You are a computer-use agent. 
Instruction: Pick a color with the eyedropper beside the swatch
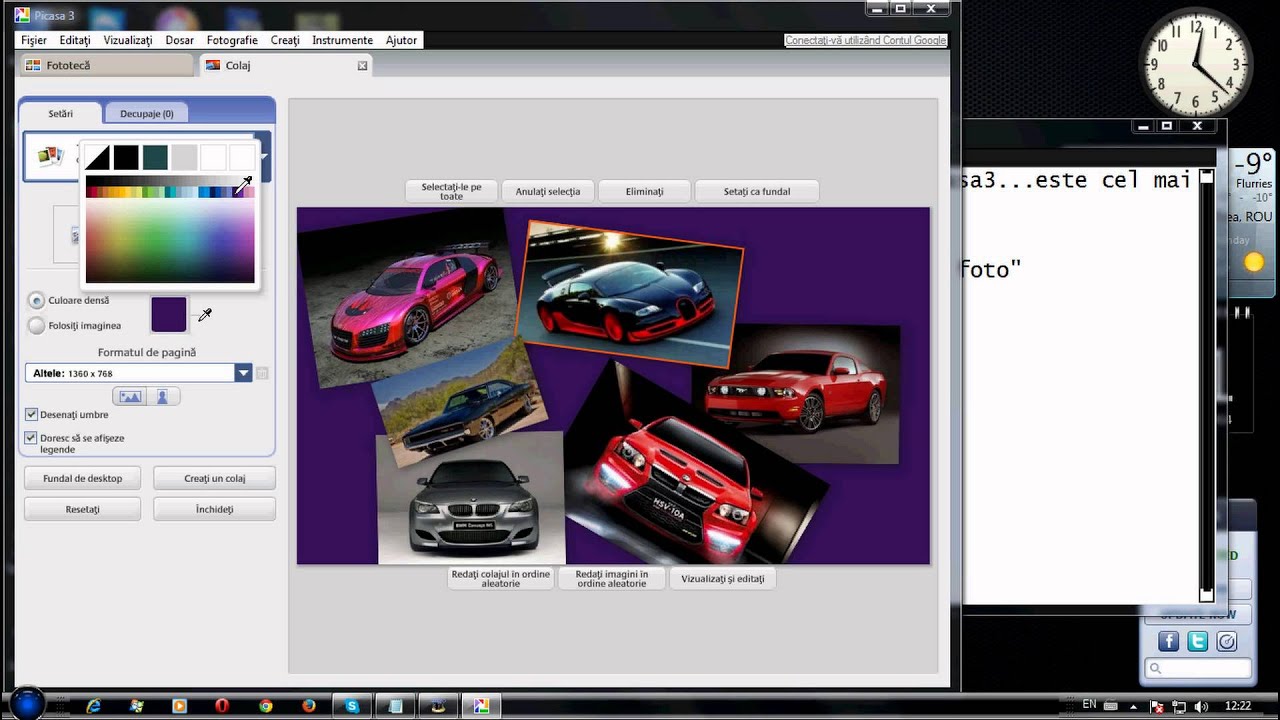point(205,315)
